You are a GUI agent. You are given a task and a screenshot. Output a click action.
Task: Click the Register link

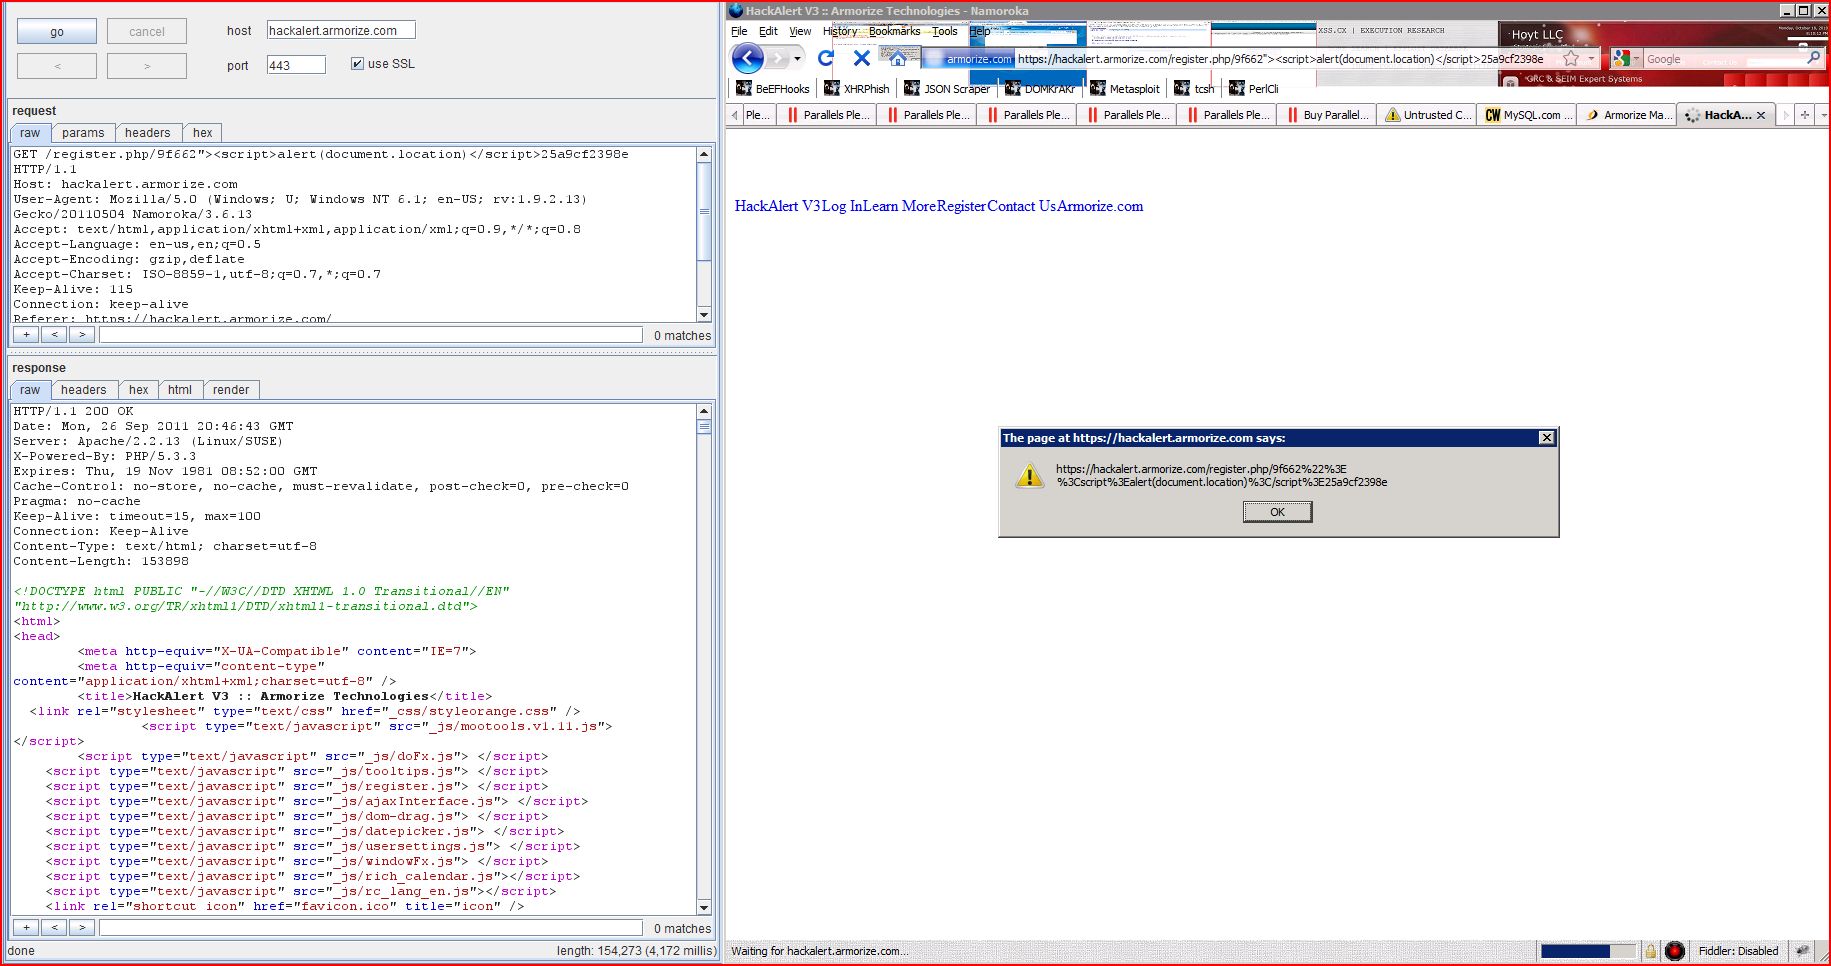(x=962, y=206)
